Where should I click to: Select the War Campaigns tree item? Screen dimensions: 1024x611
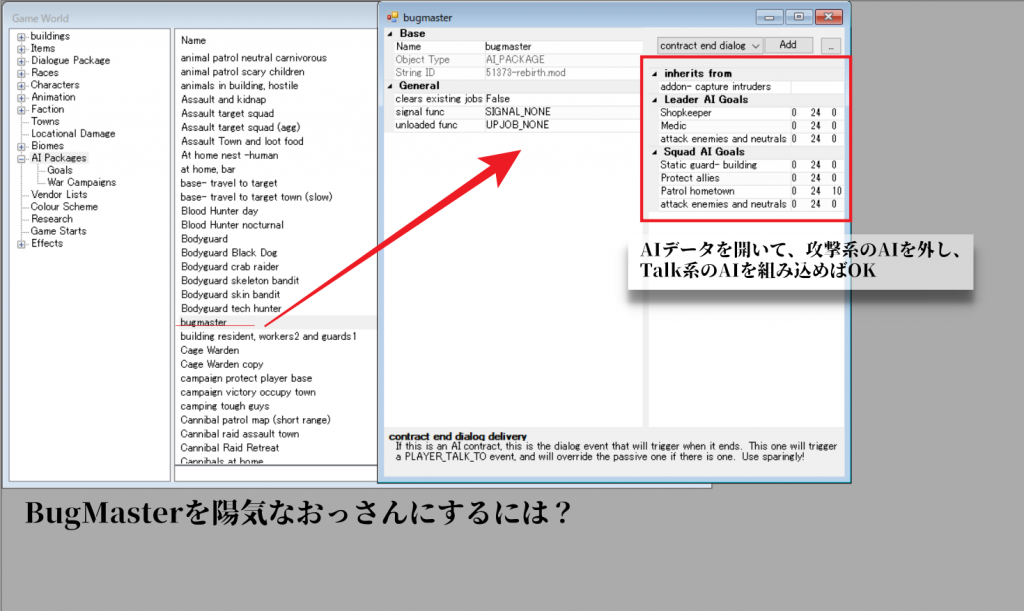(x=81, y=182)
